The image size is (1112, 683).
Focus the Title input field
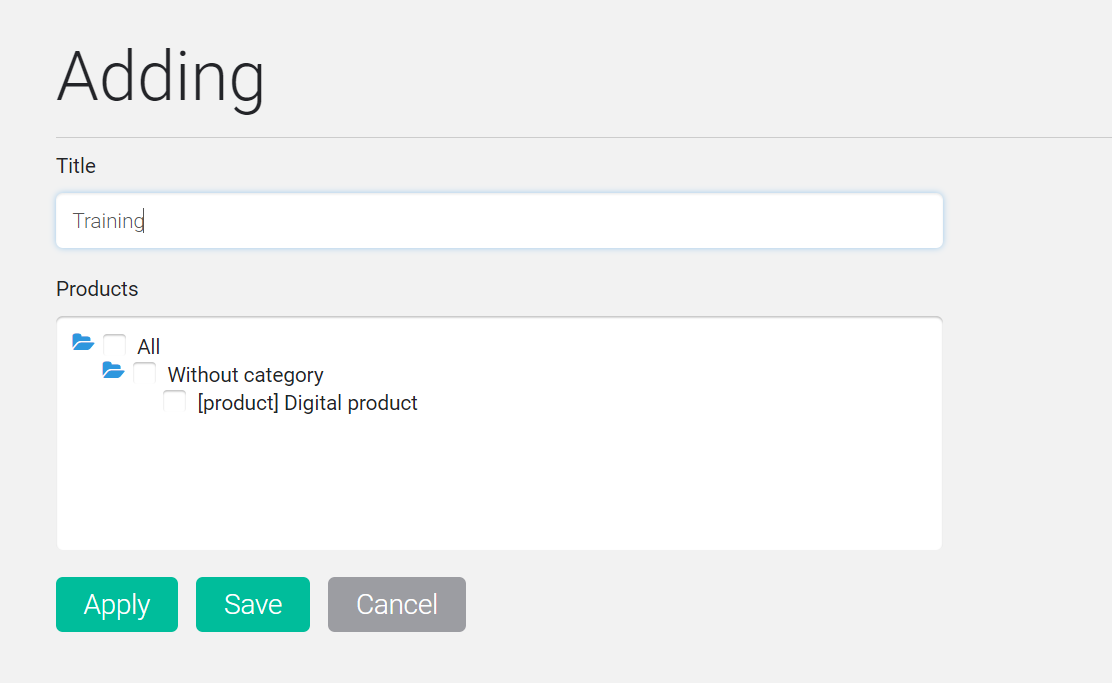pos(499,221)
